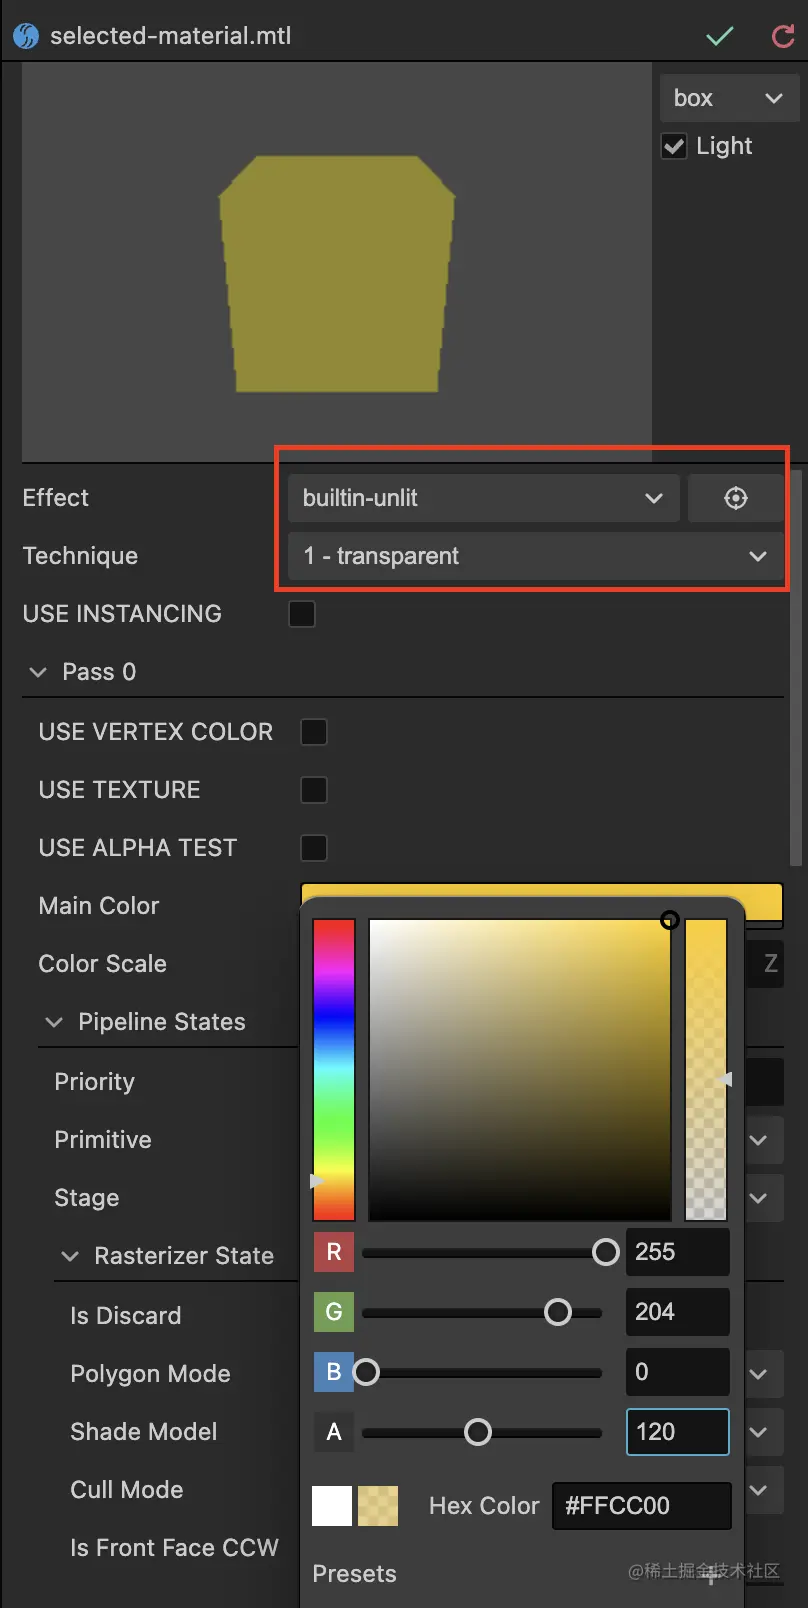Click the G green slider handle

click(558, 1312)
